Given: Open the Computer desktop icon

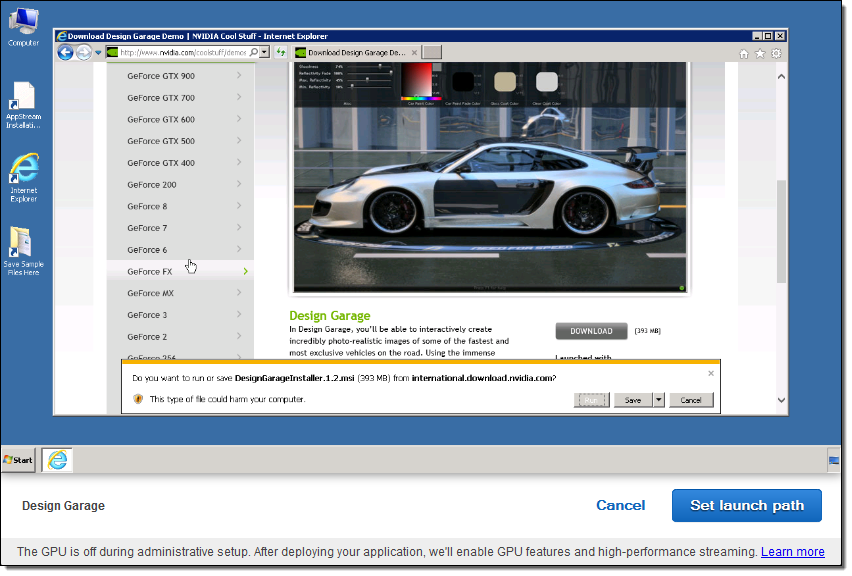Looking at the screenshot, I should tap(23, 27).
